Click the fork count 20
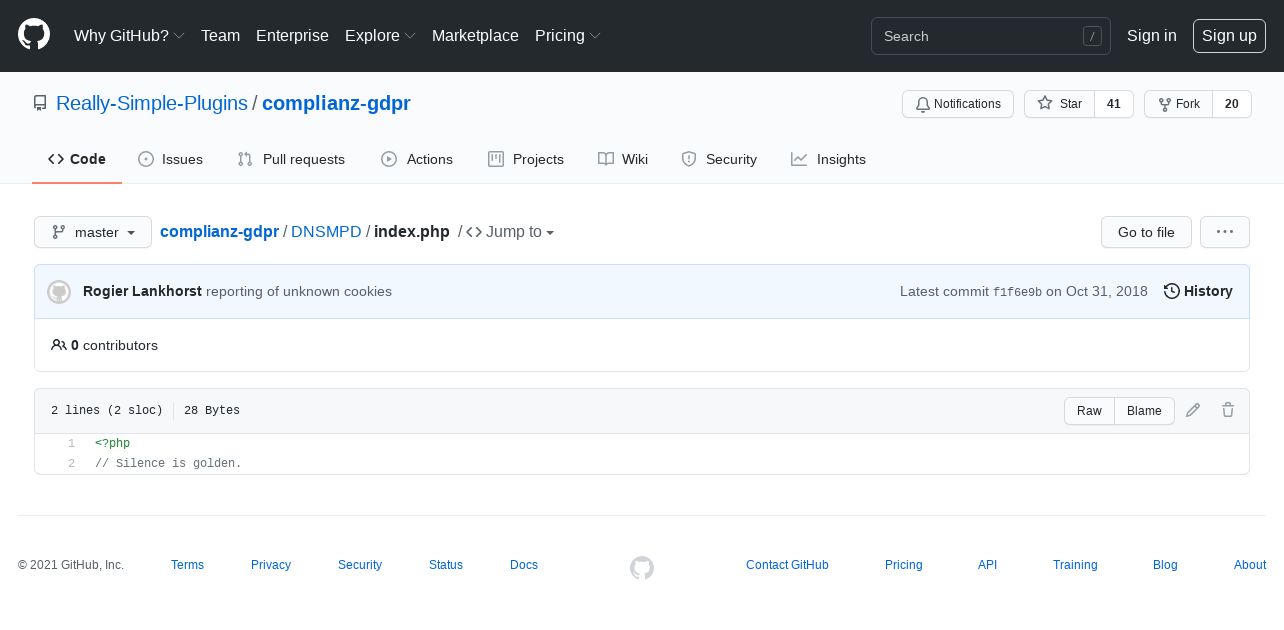The height and width of the screenshot is (630, 1284). [1232, 104]
